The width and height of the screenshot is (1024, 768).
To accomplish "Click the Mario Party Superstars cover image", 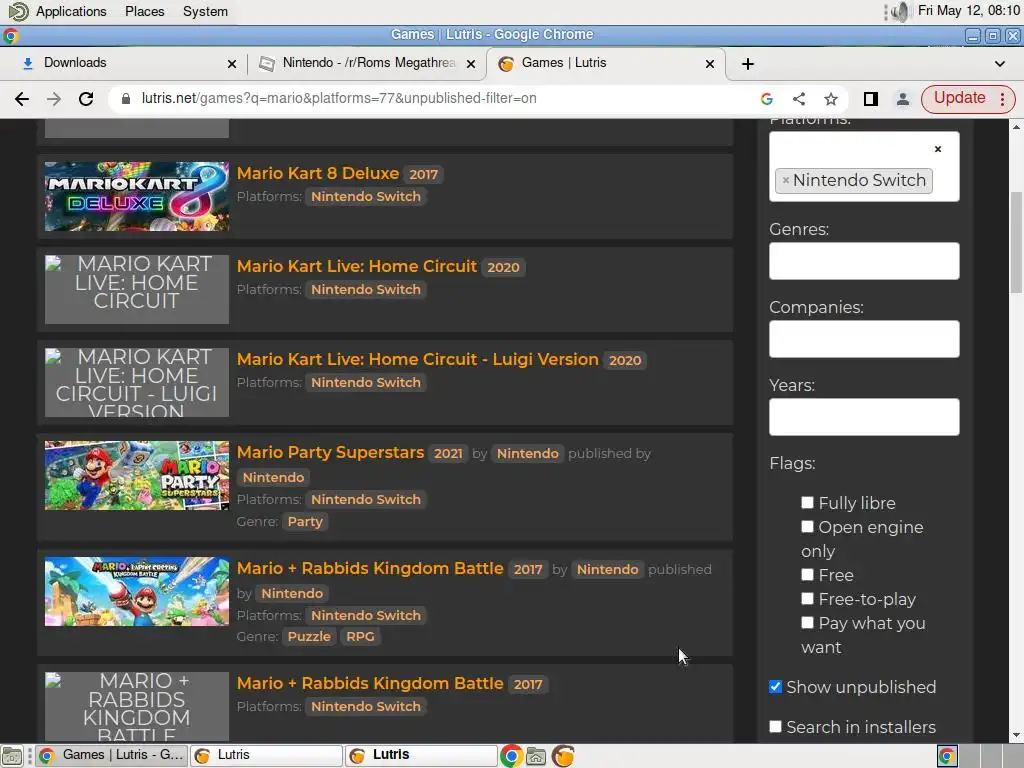I will pyautogui.click(x=136, y=475).
